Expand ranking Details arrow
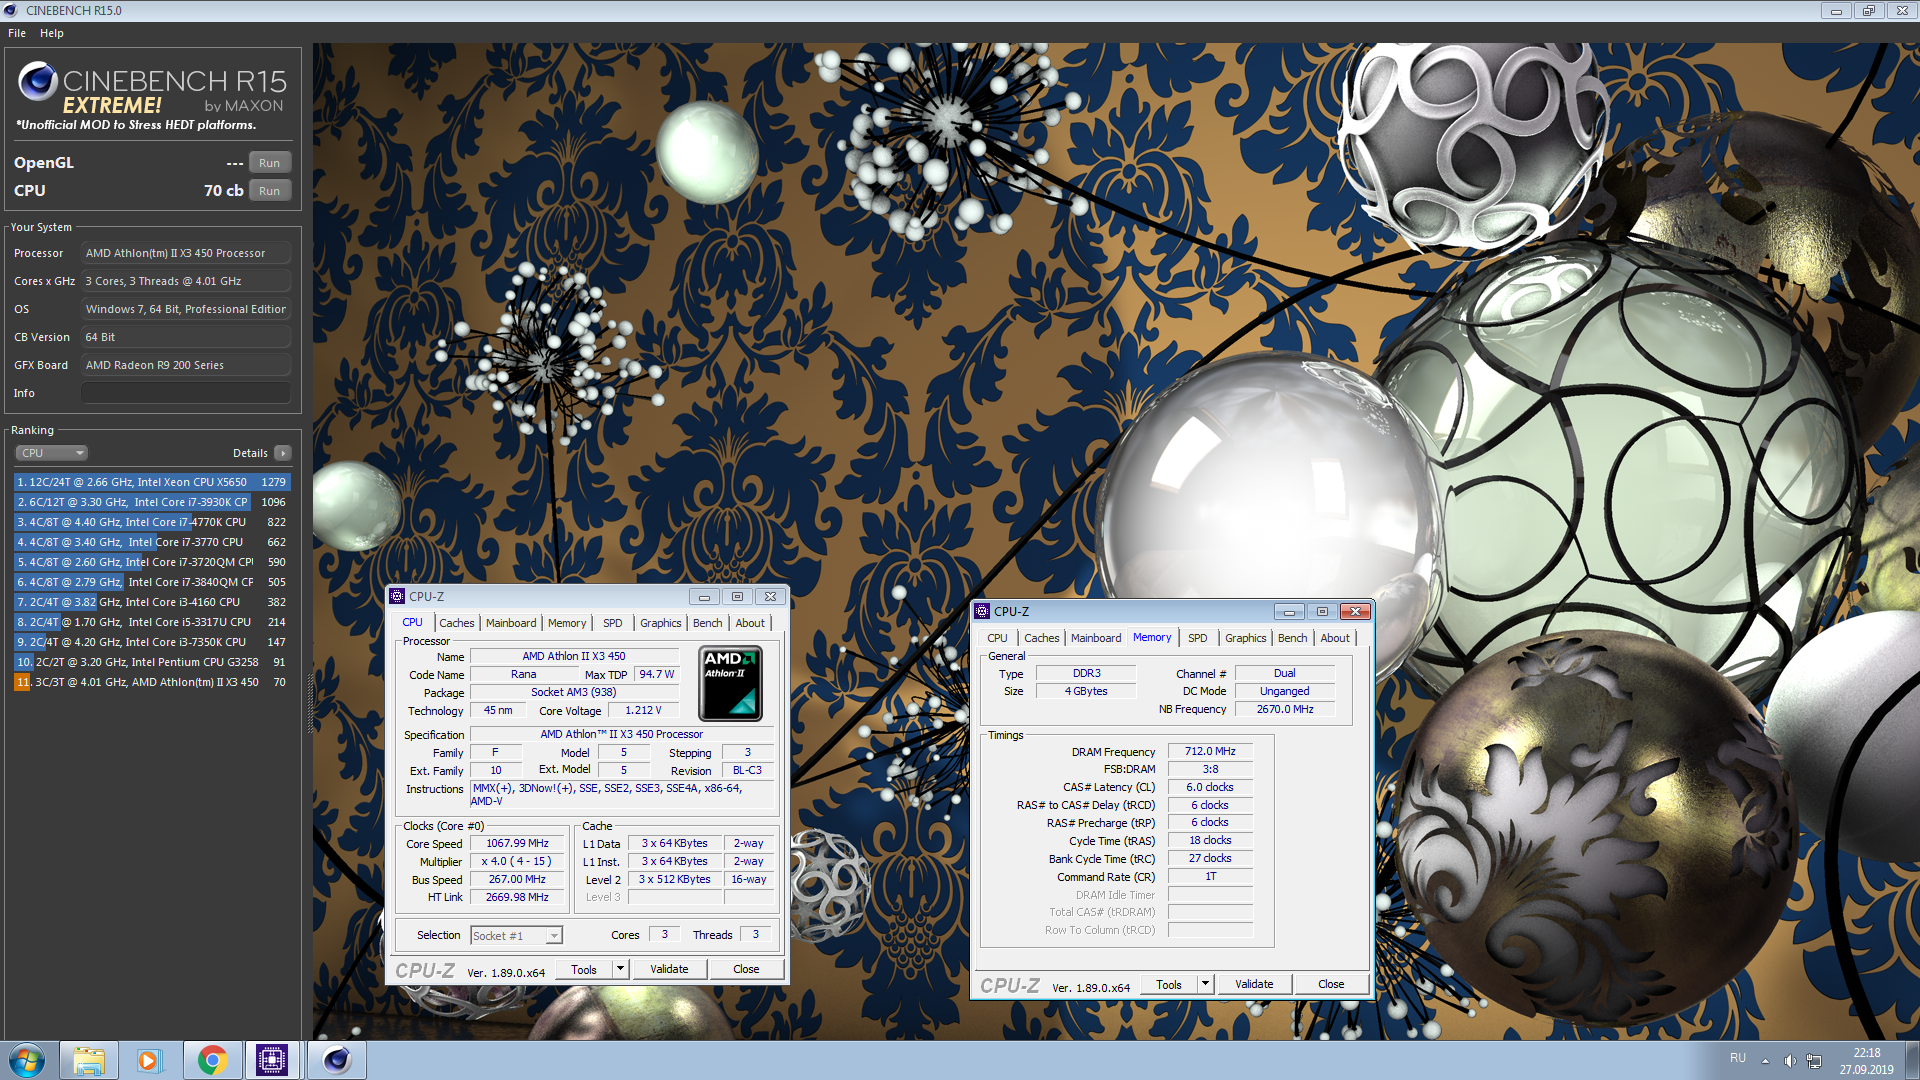The image size is (1920, 1080). pos(283,453)
